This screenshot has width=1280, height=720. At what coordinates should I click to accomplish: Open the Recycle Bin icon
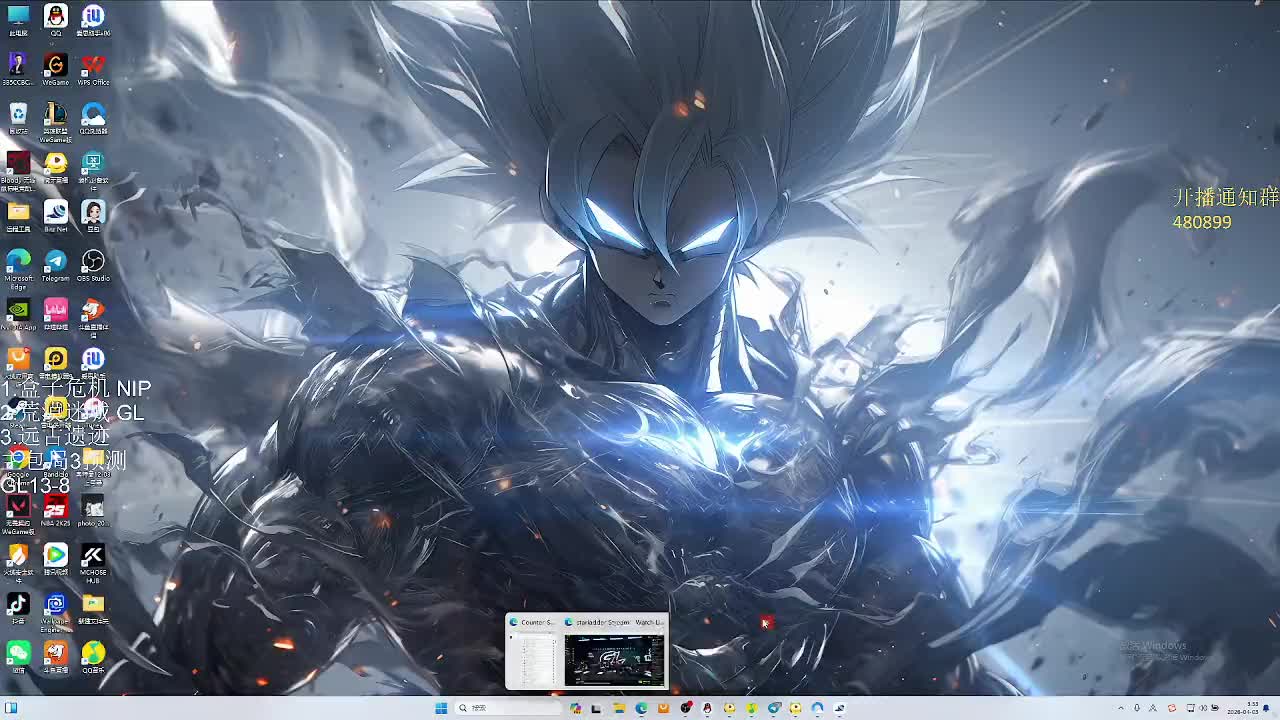pyautogui.click(x=18, y=115)
